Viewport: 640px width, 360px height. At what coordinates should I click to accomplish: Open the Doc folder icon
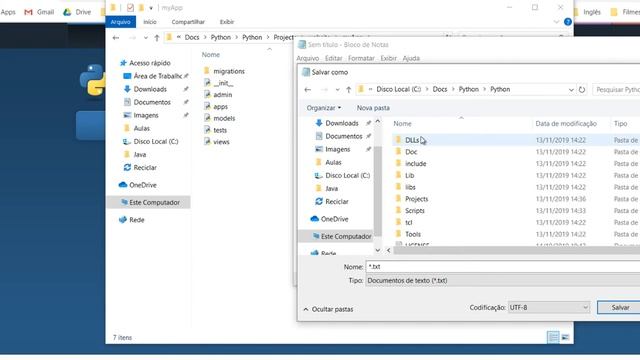click(399, 151)
